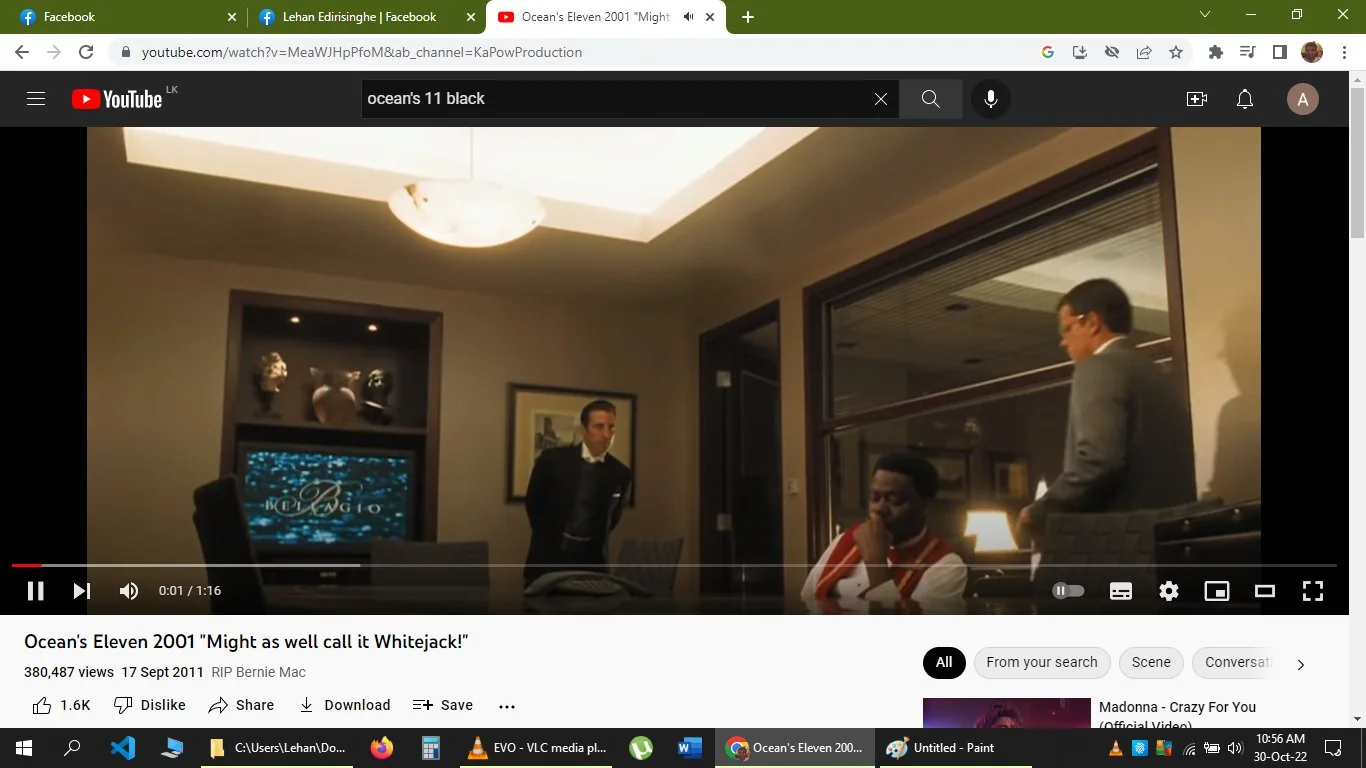
Task: Pause the video
Action: [35, 591]
